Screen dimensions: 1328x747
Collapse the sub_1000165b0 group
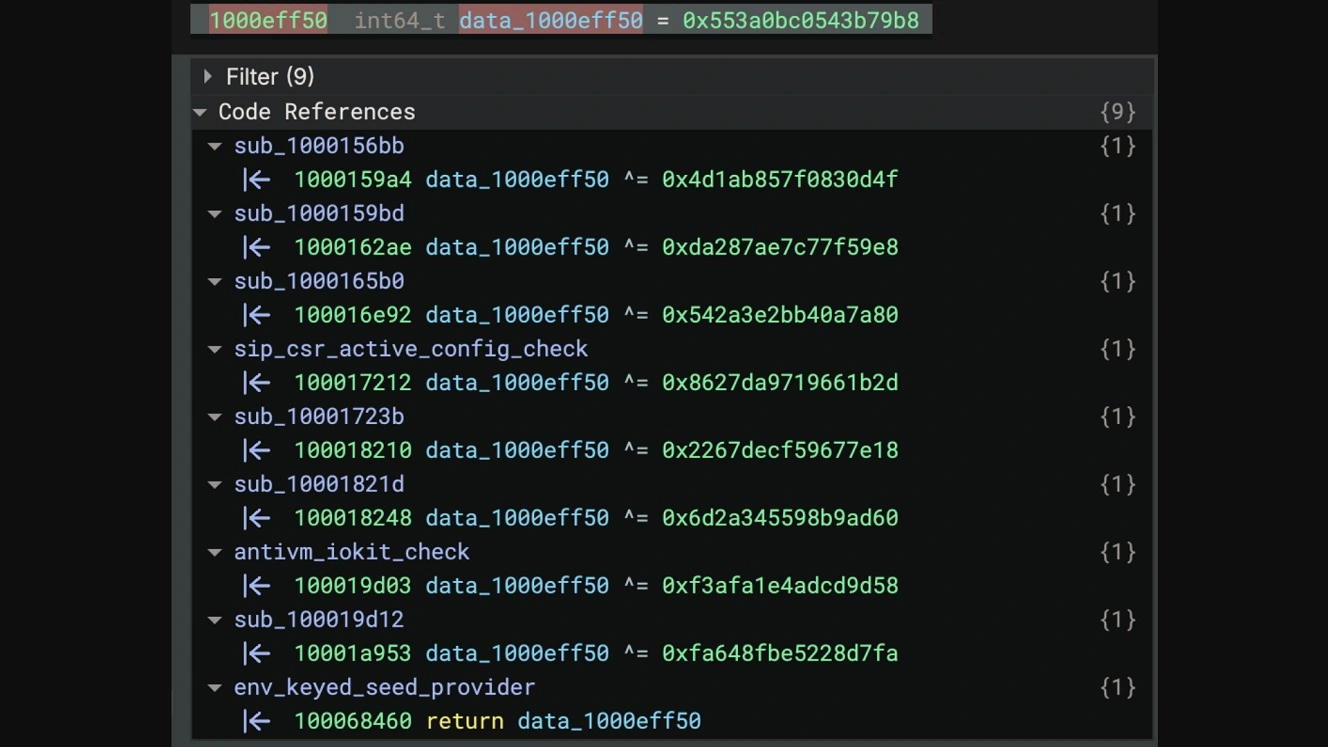(x=215, y=282)
